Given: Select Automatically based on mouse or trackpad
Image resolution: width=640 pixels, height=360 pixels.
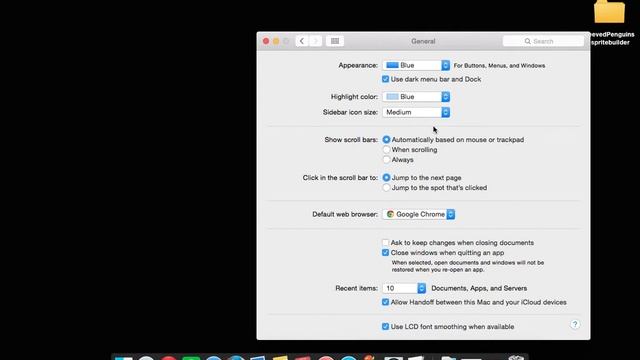Looking at the screenshot, I should coord(386,140).
